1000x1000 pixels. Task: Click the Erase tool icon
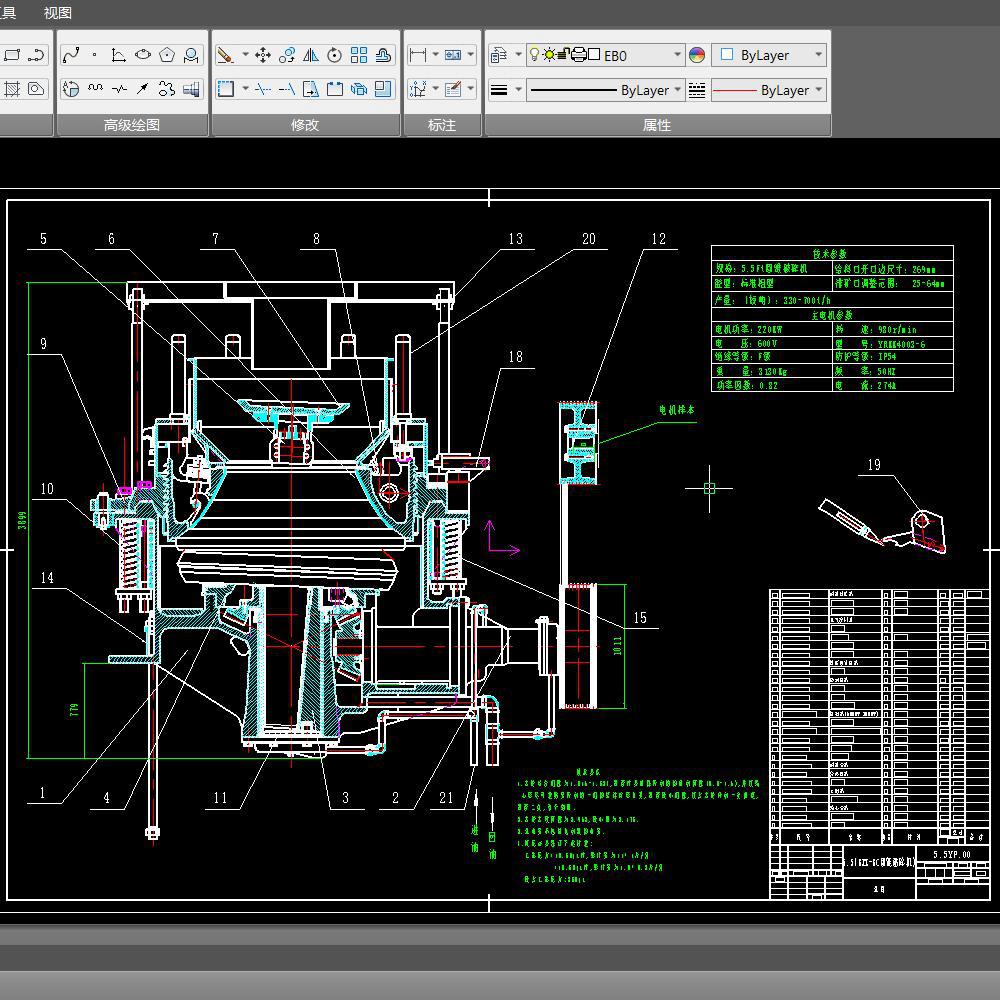pos(226,55)
